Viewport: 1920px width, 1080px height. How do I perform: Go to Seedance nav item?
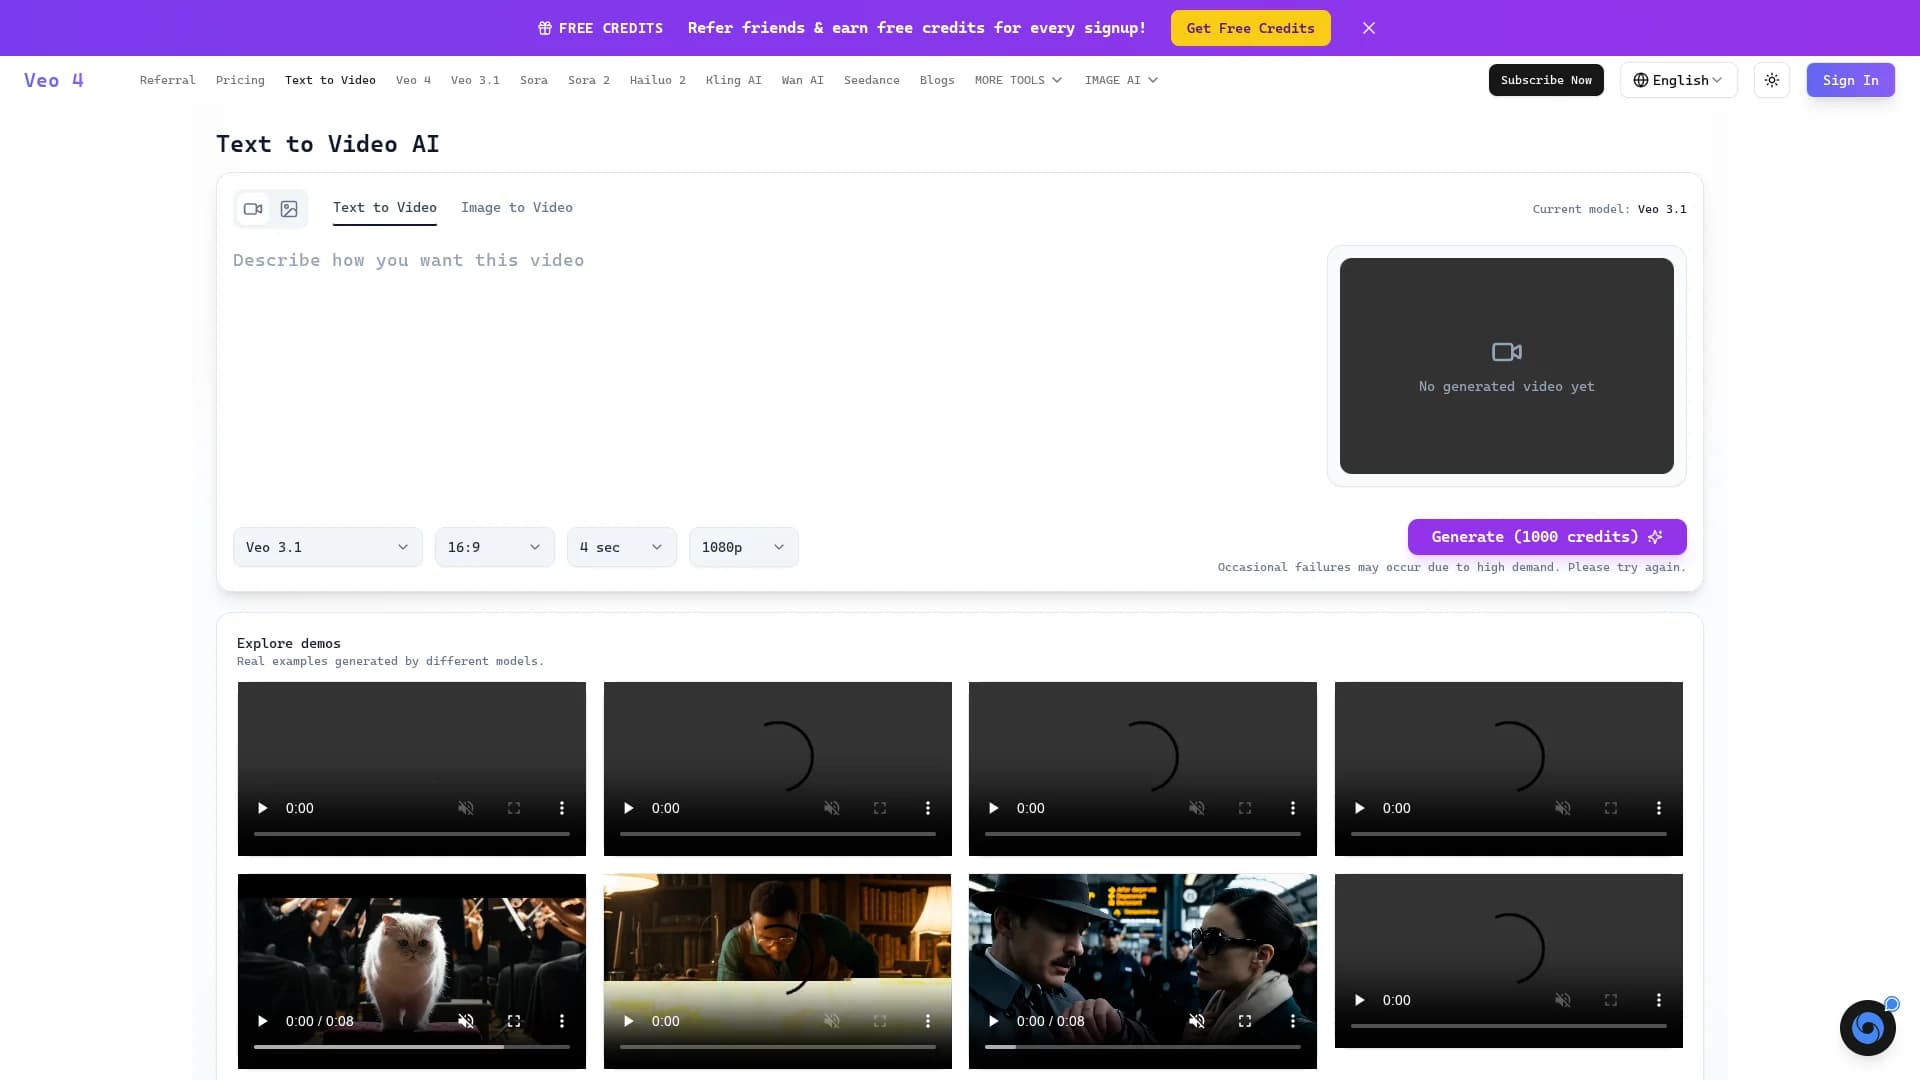pos(872,80)
